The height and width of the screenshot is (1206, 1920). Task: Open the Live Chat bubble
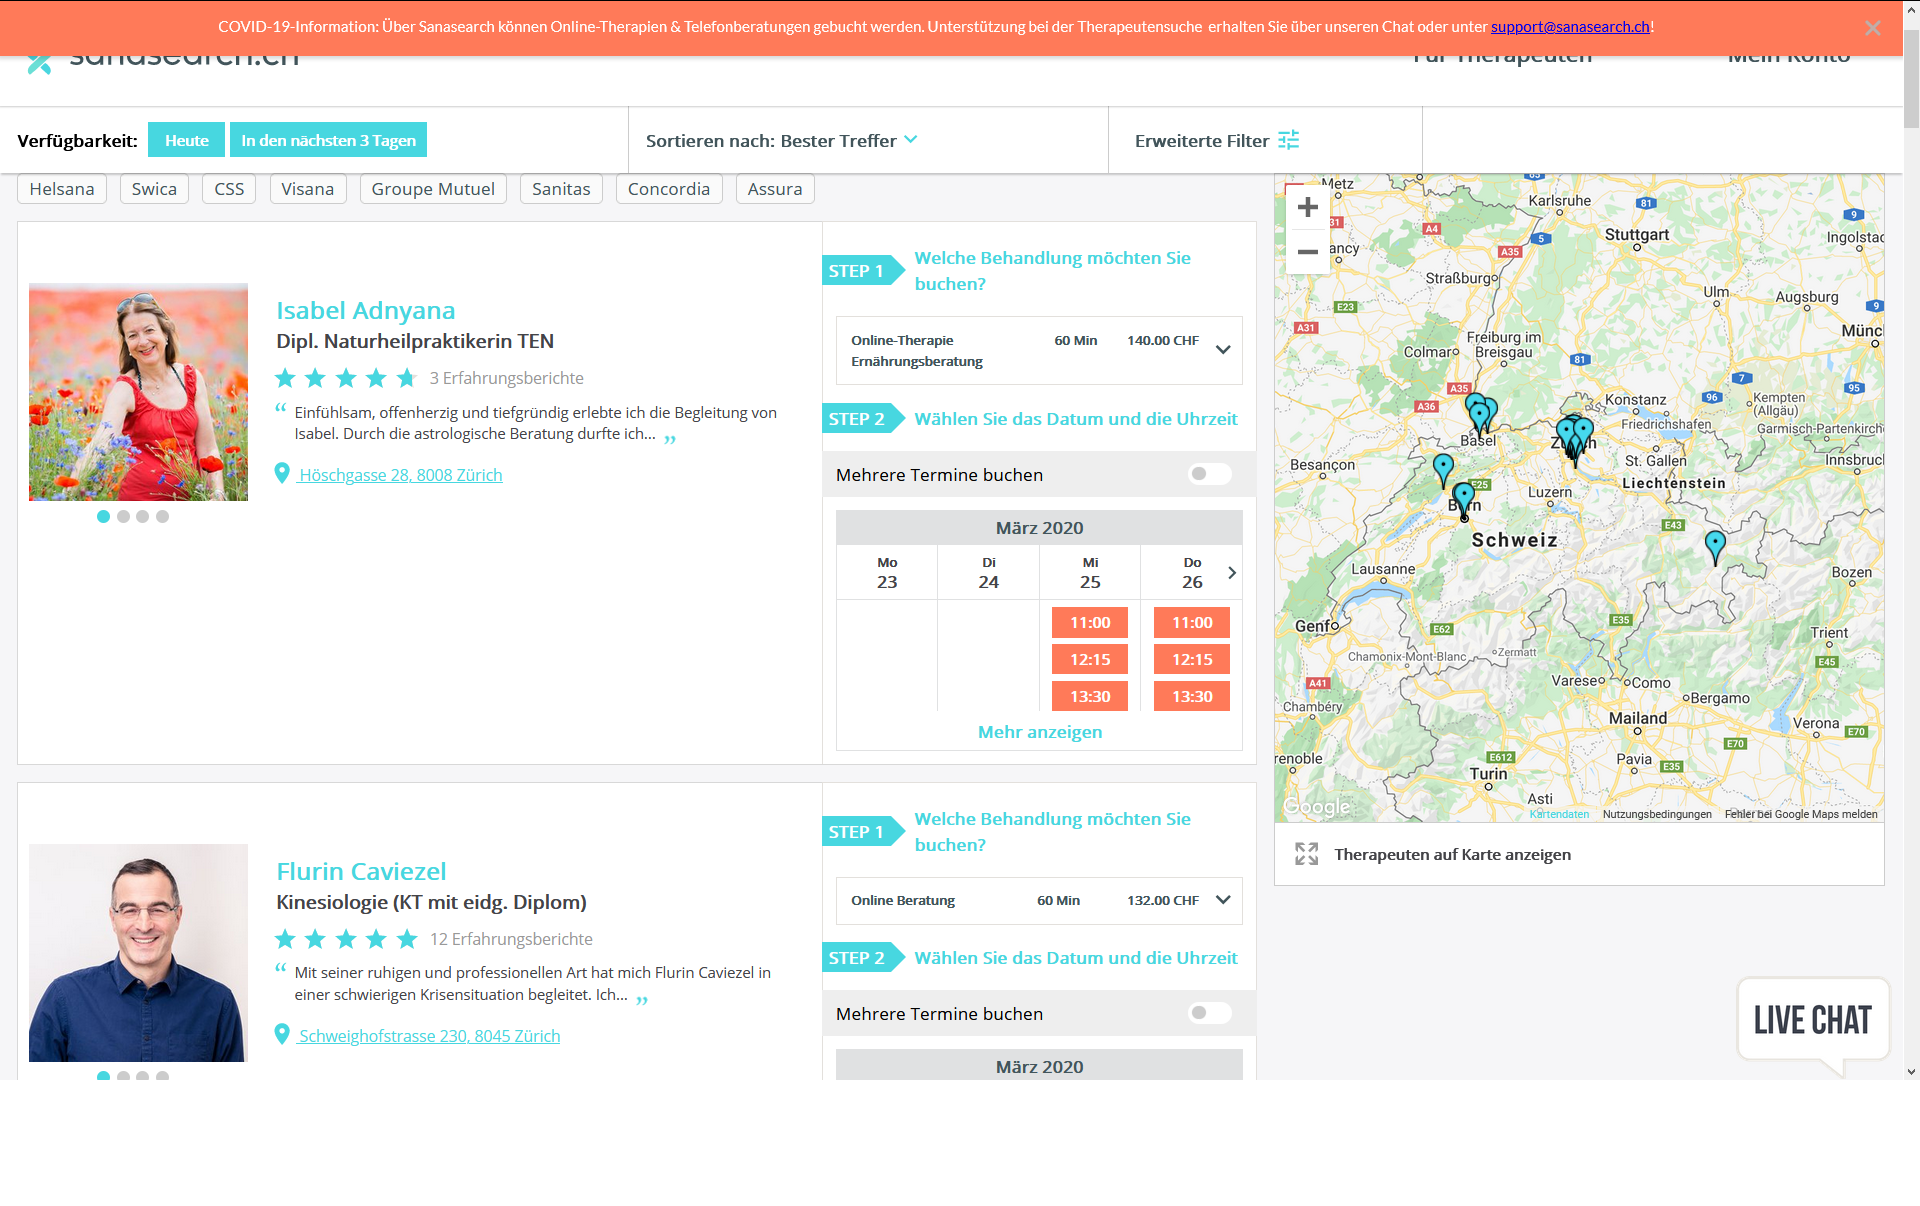coord(1812,1020)
